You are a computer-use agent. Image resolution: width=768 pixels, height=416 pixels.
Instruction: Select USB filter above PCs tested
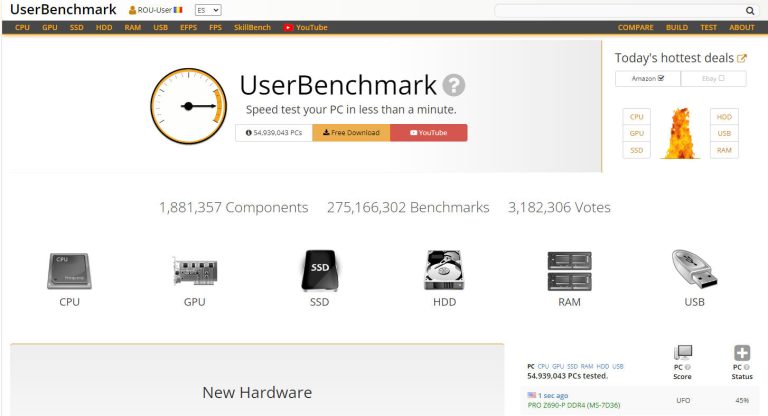618,366
